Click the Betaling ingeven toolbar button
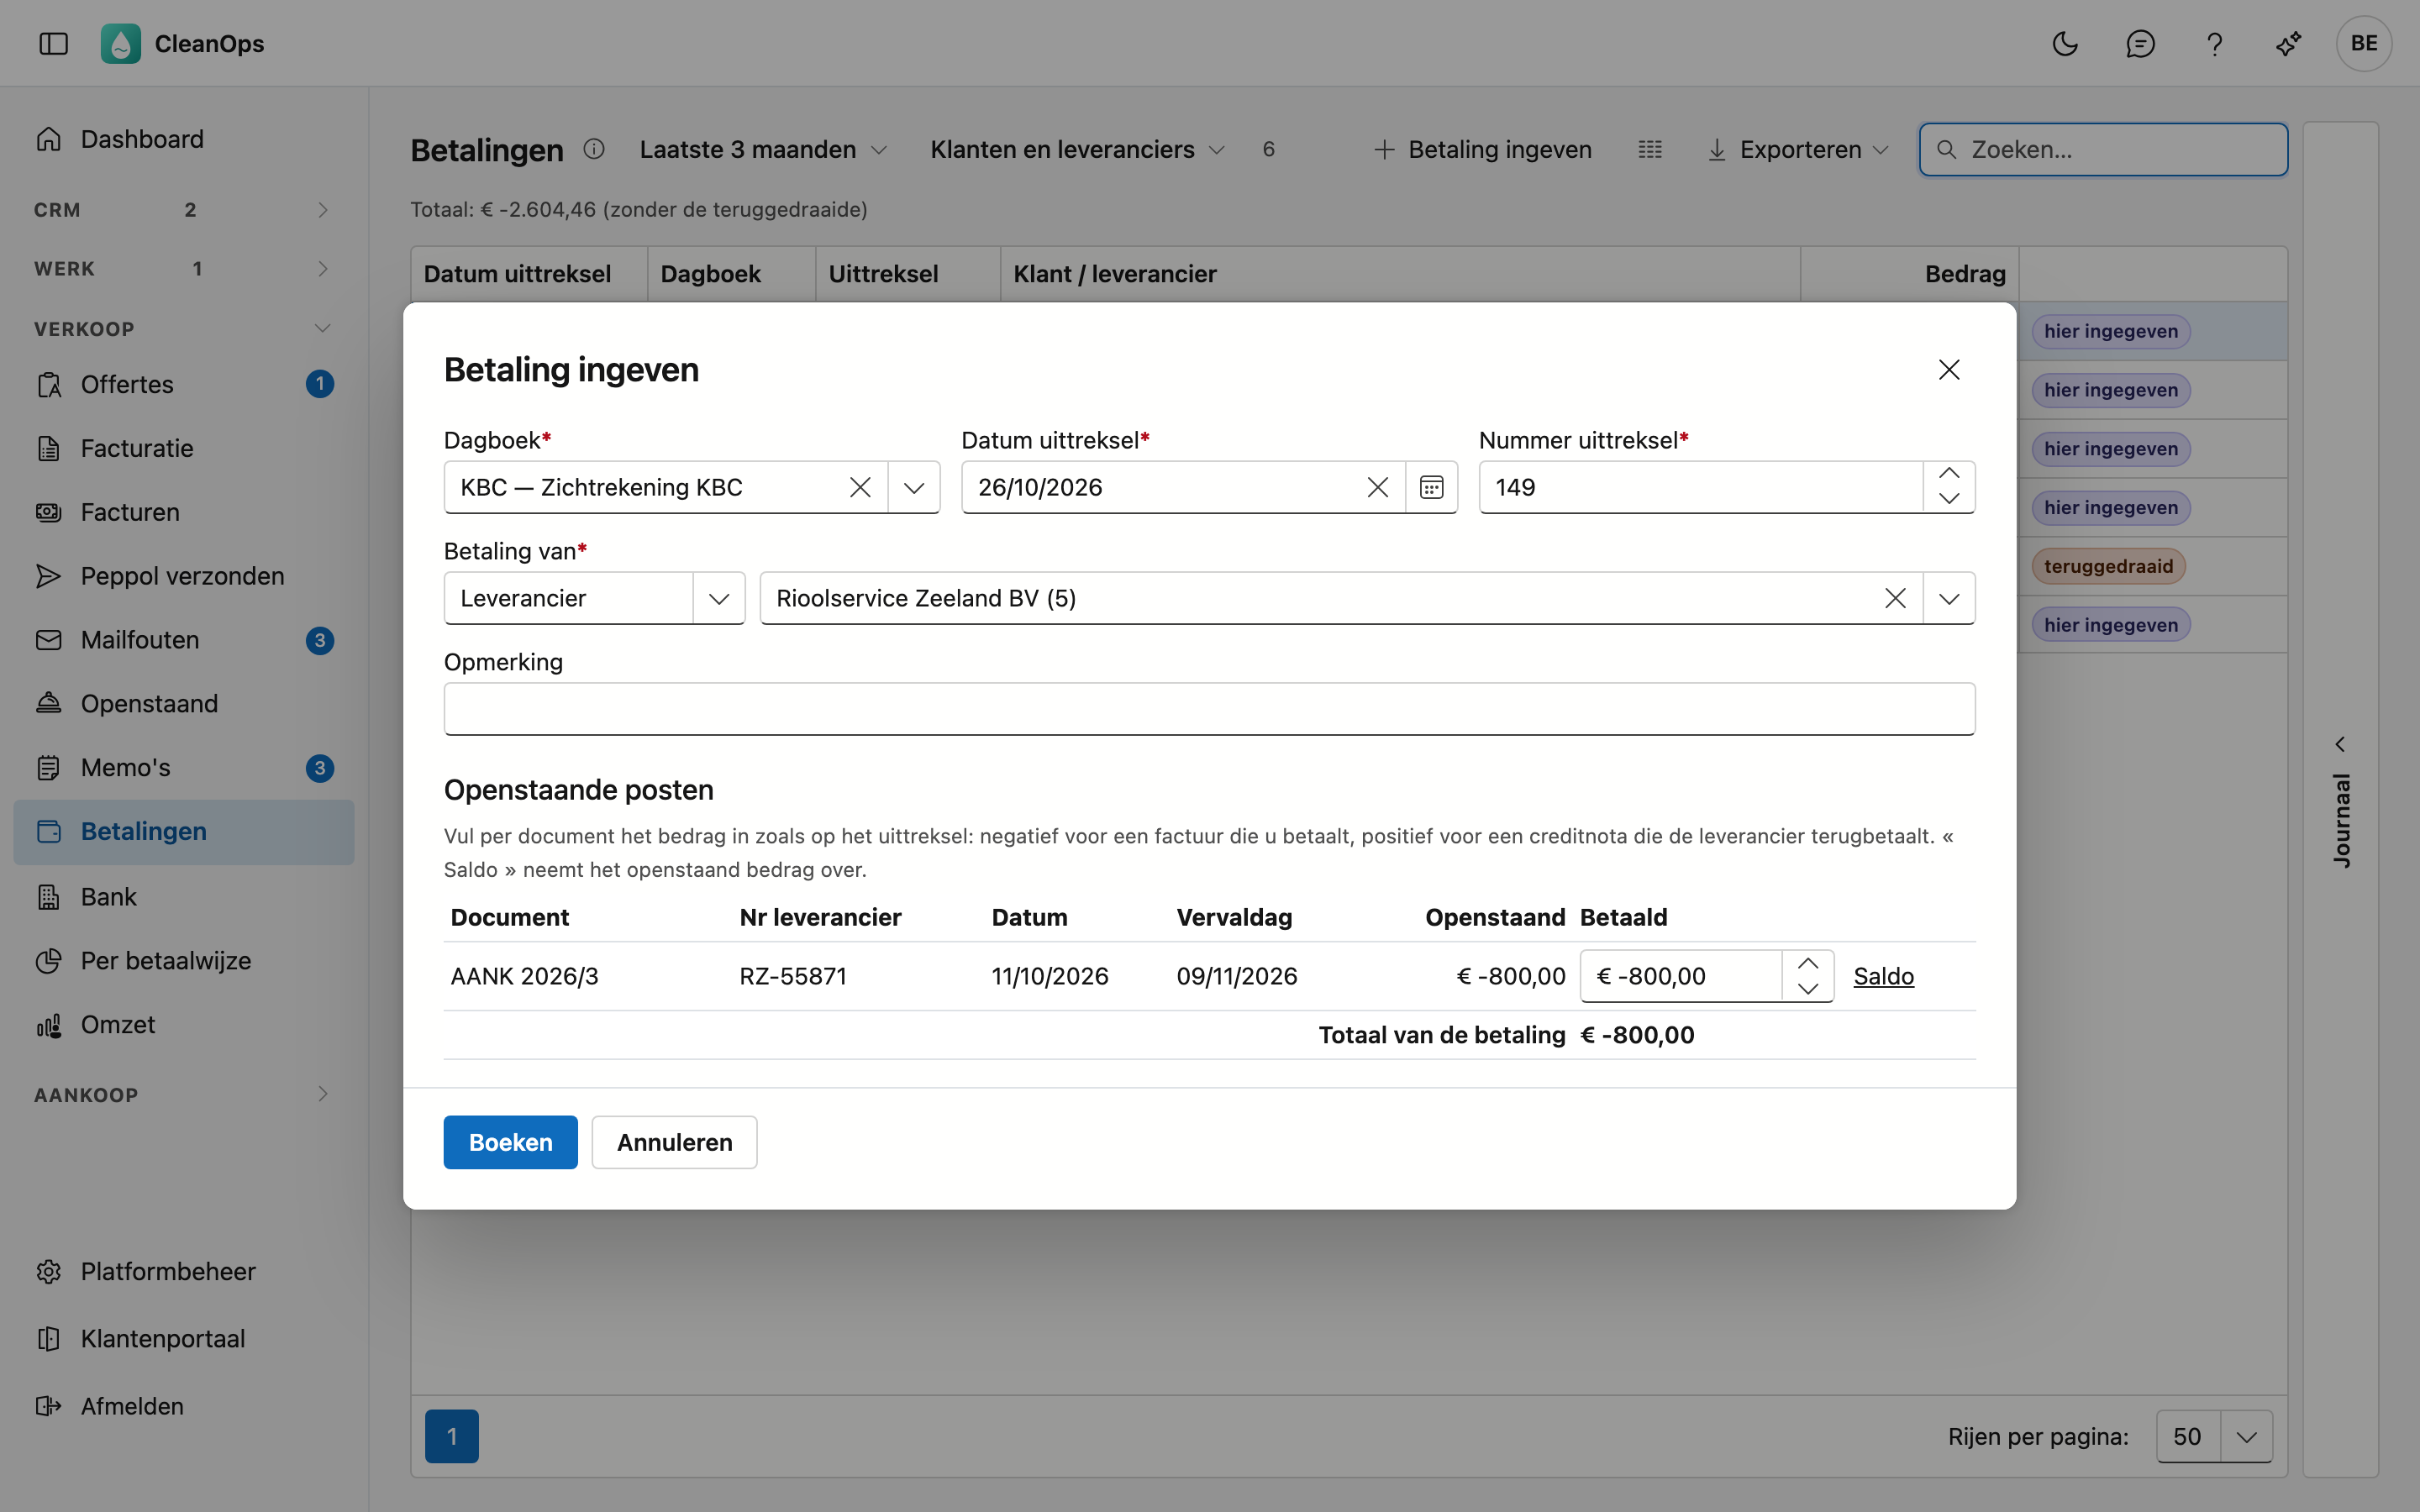2420x1512 pixels. [x=1483, y=149]
